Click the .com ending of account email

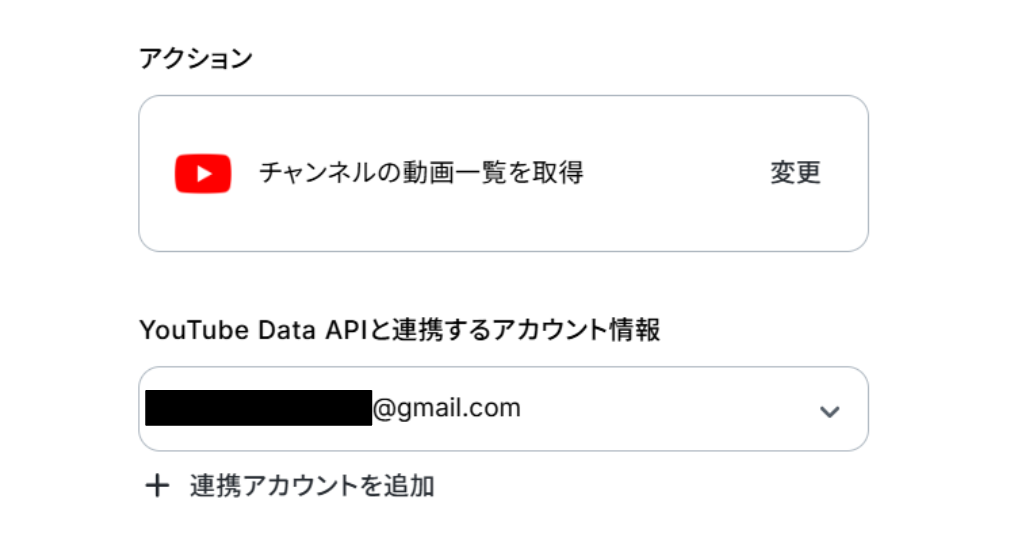[498, 408]
